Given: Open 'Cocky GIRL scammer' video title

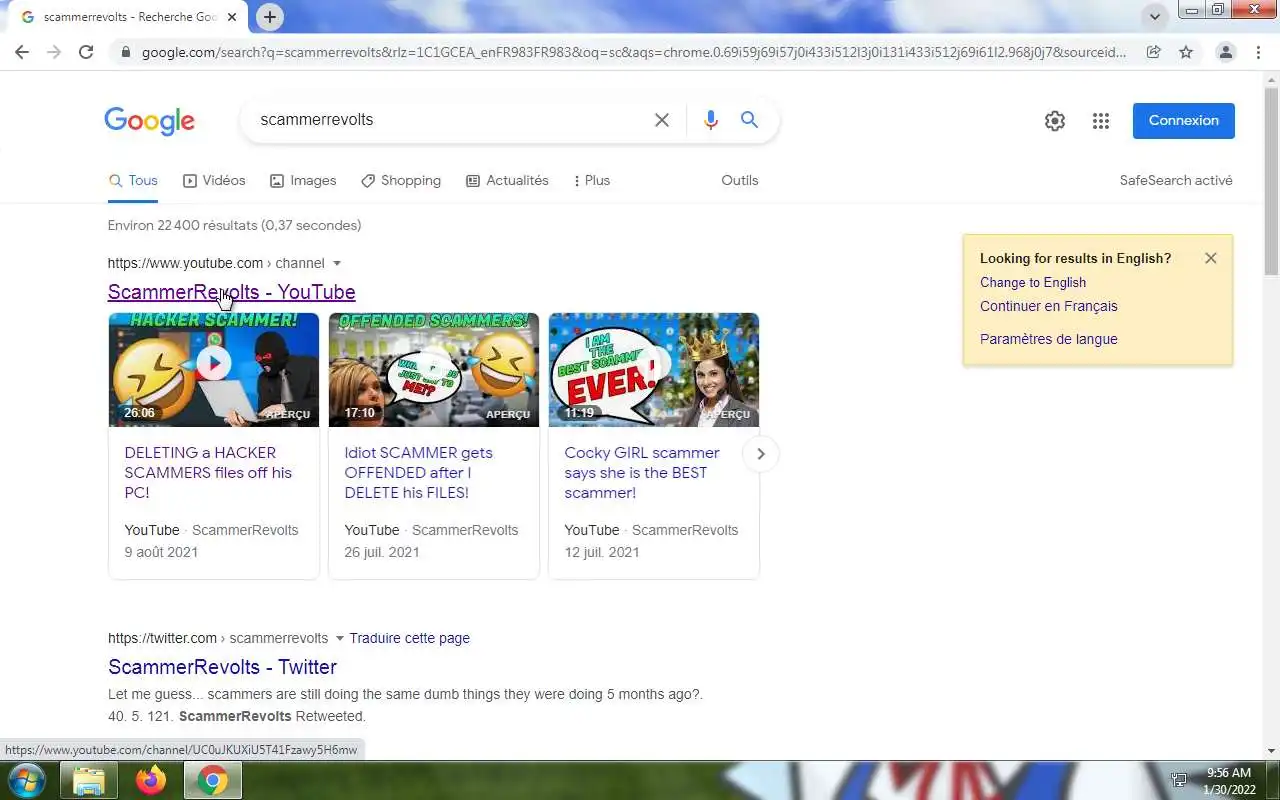Looking at the screenshot, I should [642, 473].
